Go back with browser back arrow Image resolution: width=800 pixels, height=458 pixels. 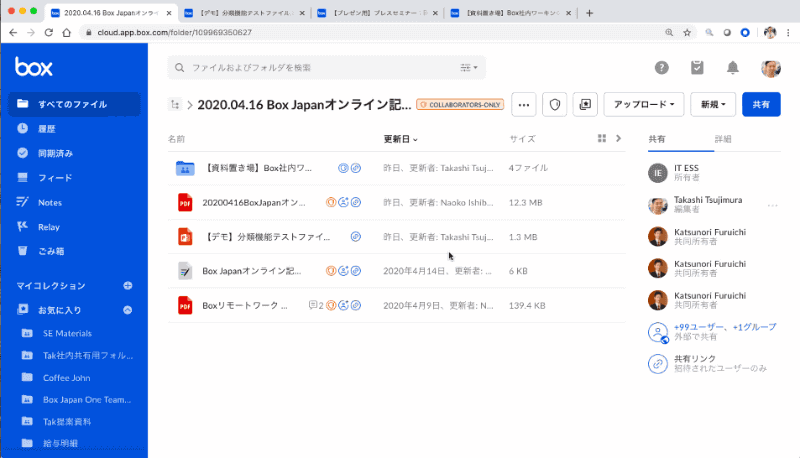tap(13, 32)
